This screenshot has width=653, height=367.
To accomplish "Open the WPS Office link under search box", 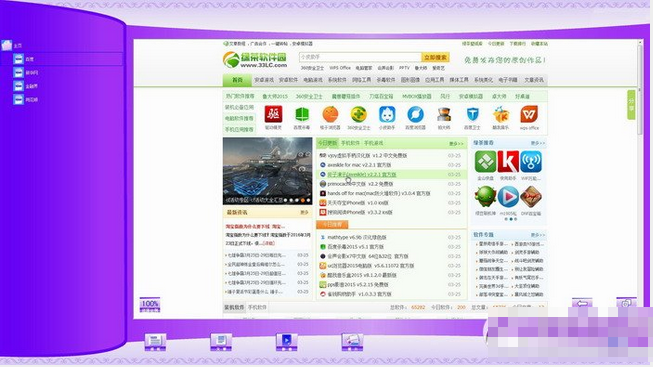I will point(340,68).
